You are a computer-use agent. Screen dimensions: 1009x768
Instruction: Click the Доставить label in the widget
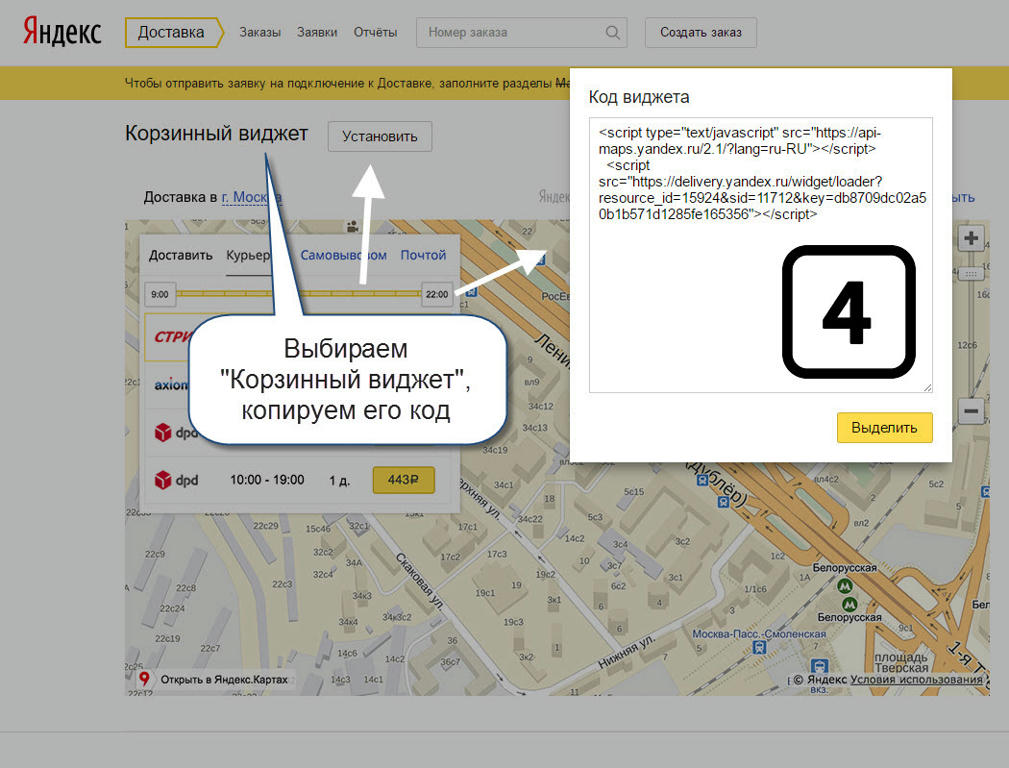pyautogui.click(x=181, y=256)
